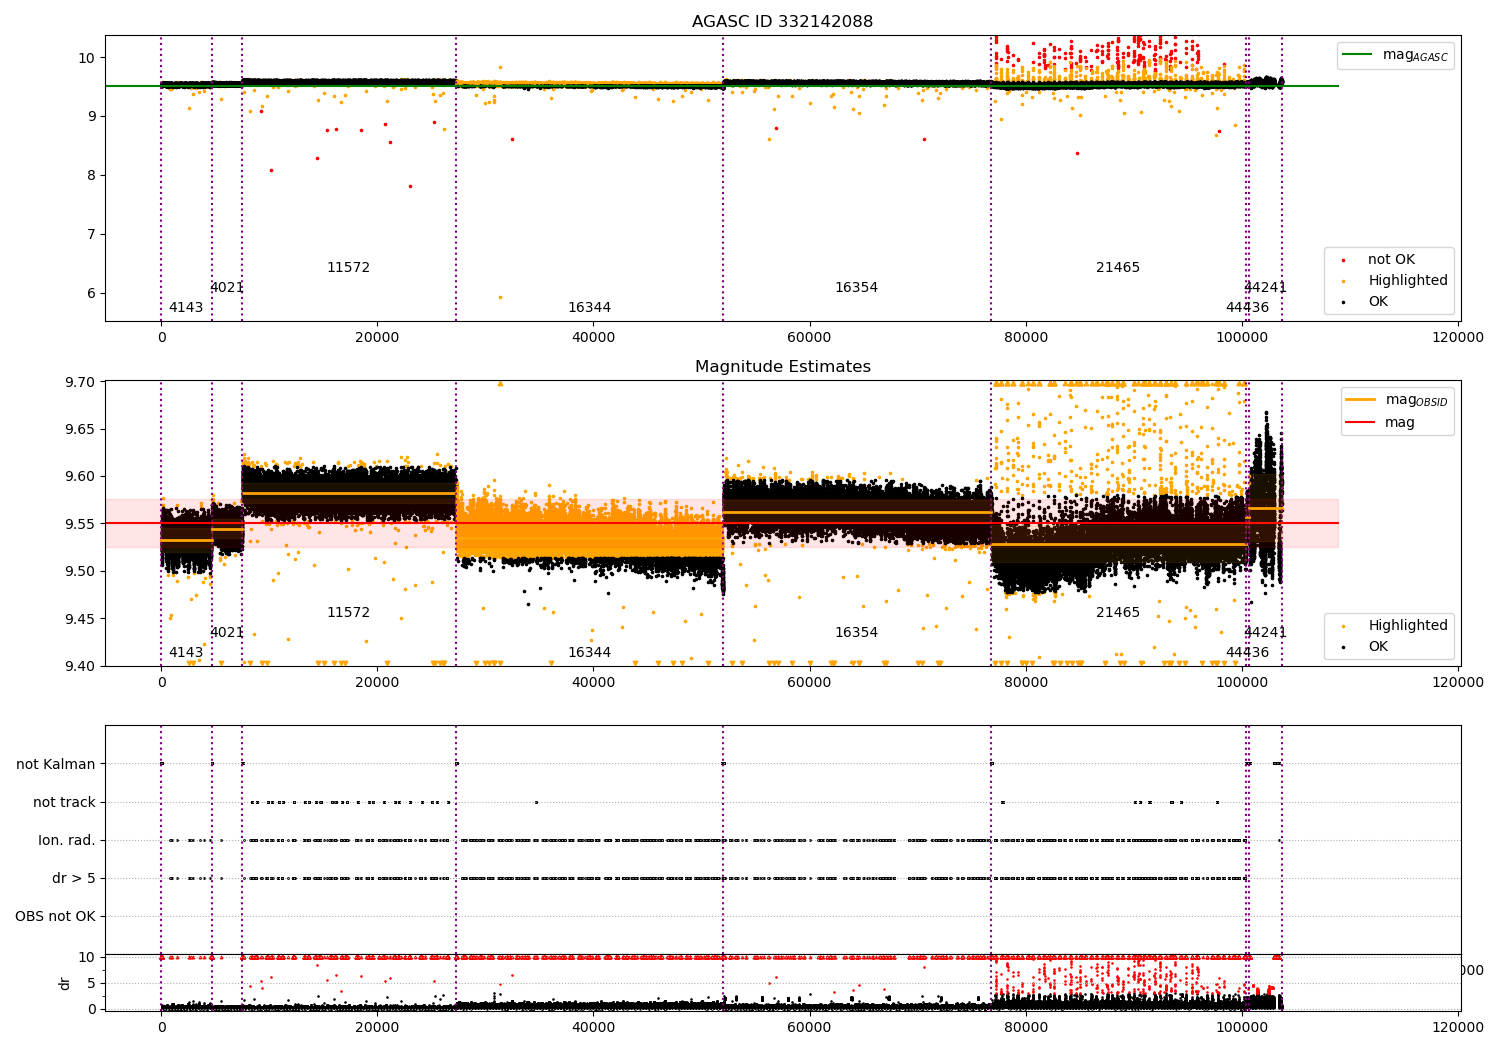1500x1050 pixels.
Task: Click y-tick 9.70 in Magnitude Estimates plot
Action: point(79,382)
